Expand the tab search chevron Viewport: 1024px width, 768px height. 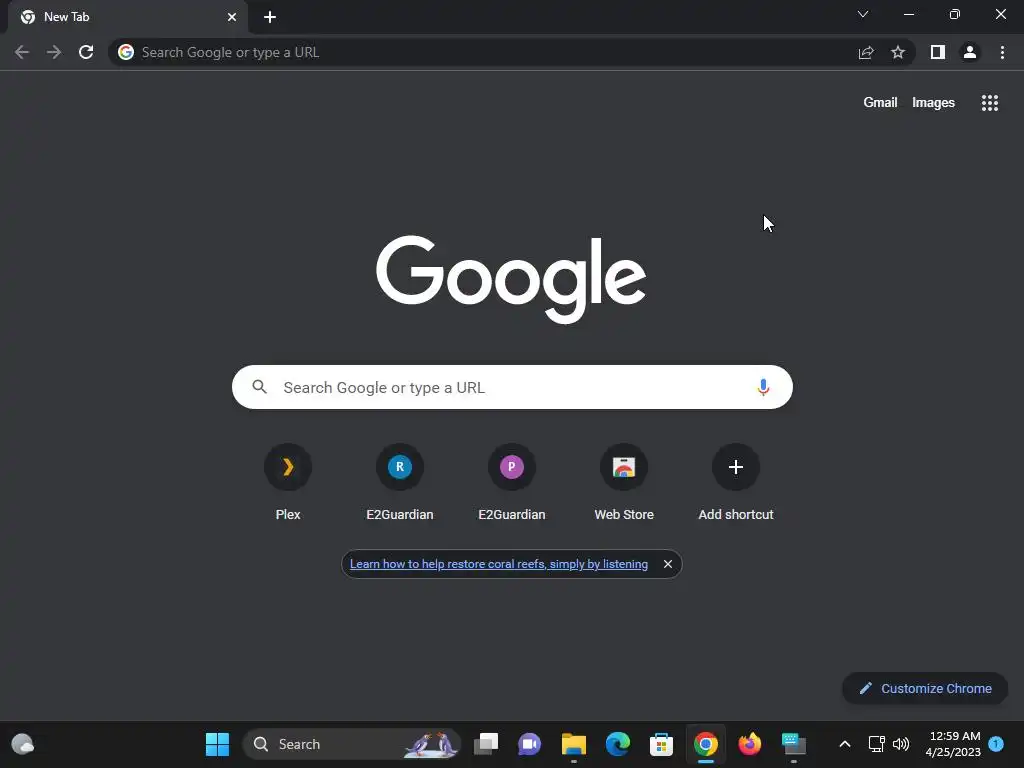pyautogui.click(x=863, y=14)
